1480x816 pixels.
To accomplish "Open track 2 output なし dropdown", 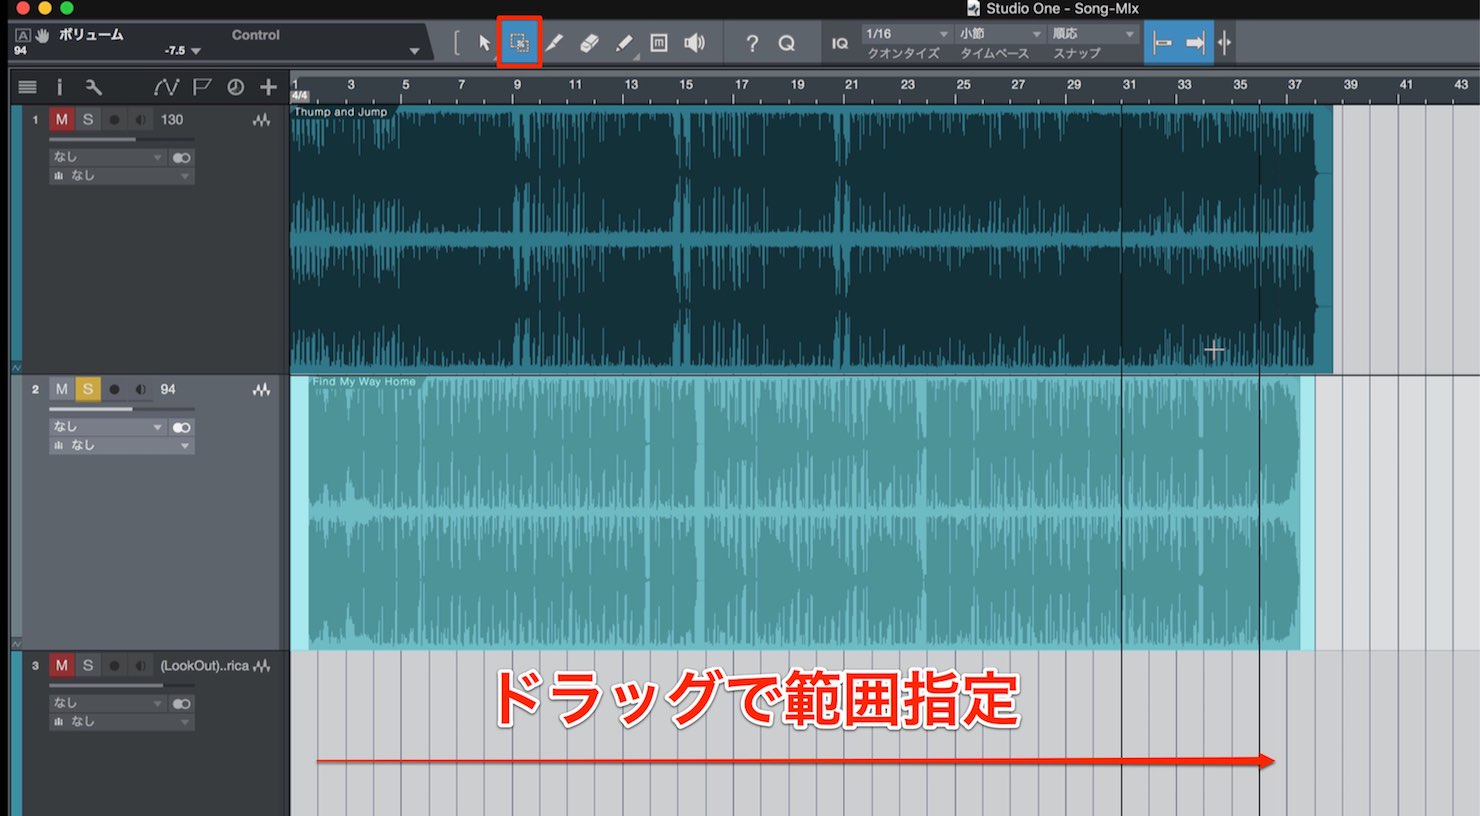I will point(121,446).
